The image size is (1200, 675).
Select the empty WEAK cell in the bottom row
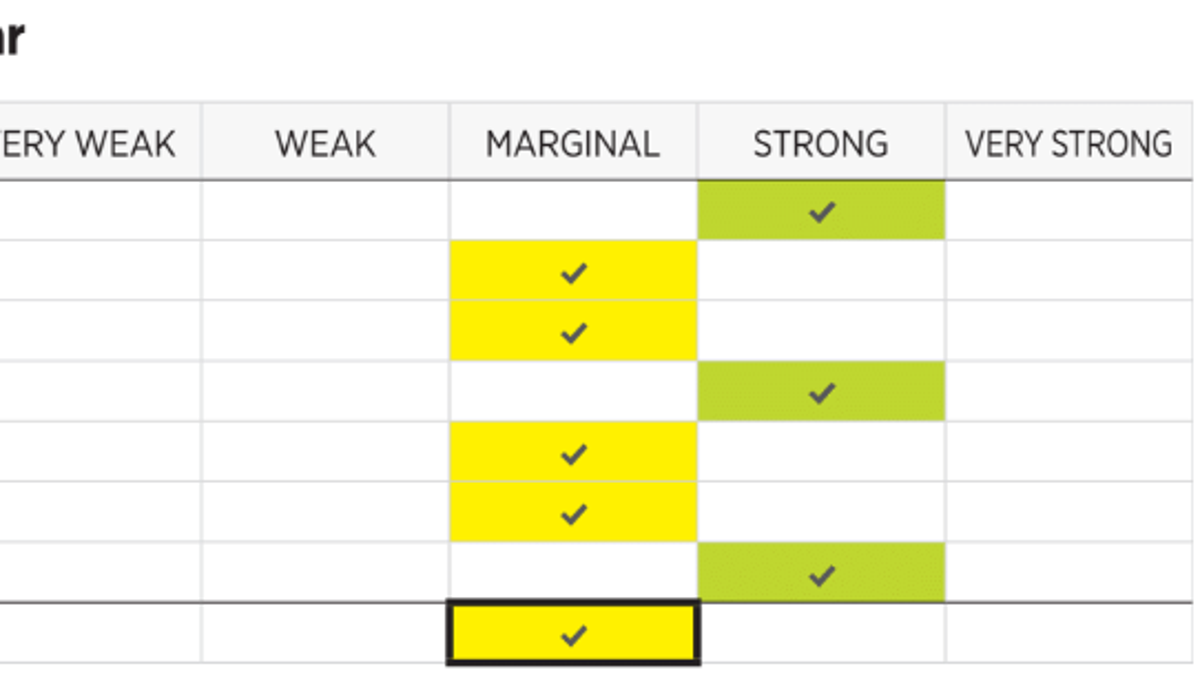click(326, 634)
